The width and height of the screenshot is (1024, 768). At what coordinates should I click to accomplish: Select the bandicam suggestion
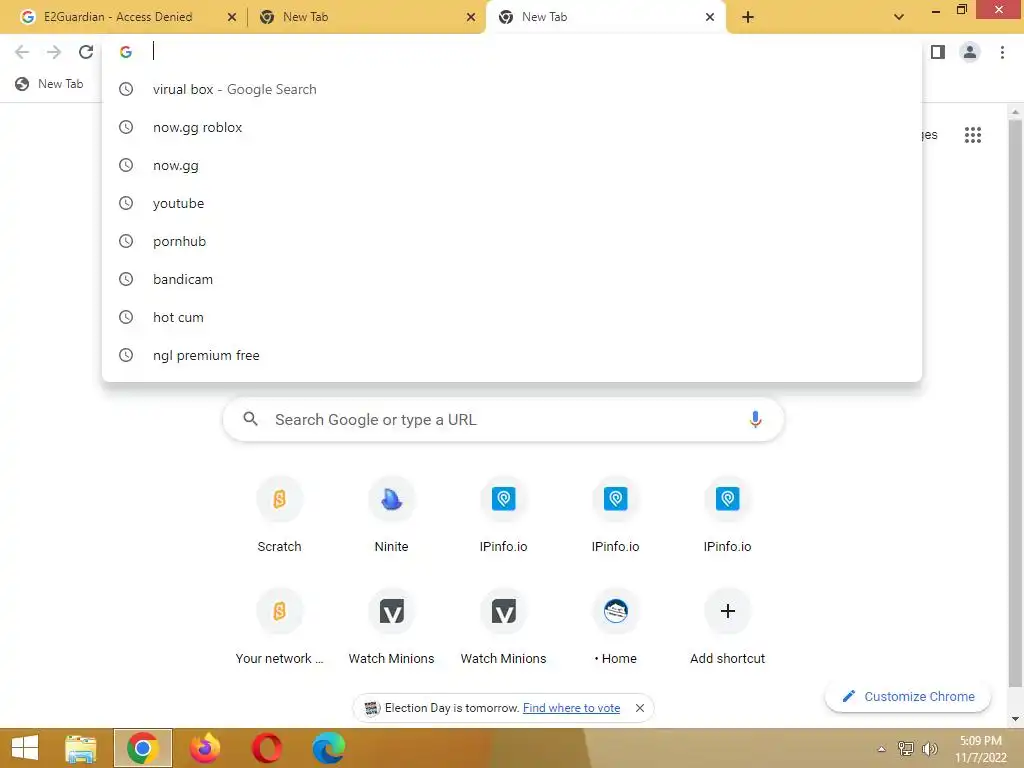[511, 279]
